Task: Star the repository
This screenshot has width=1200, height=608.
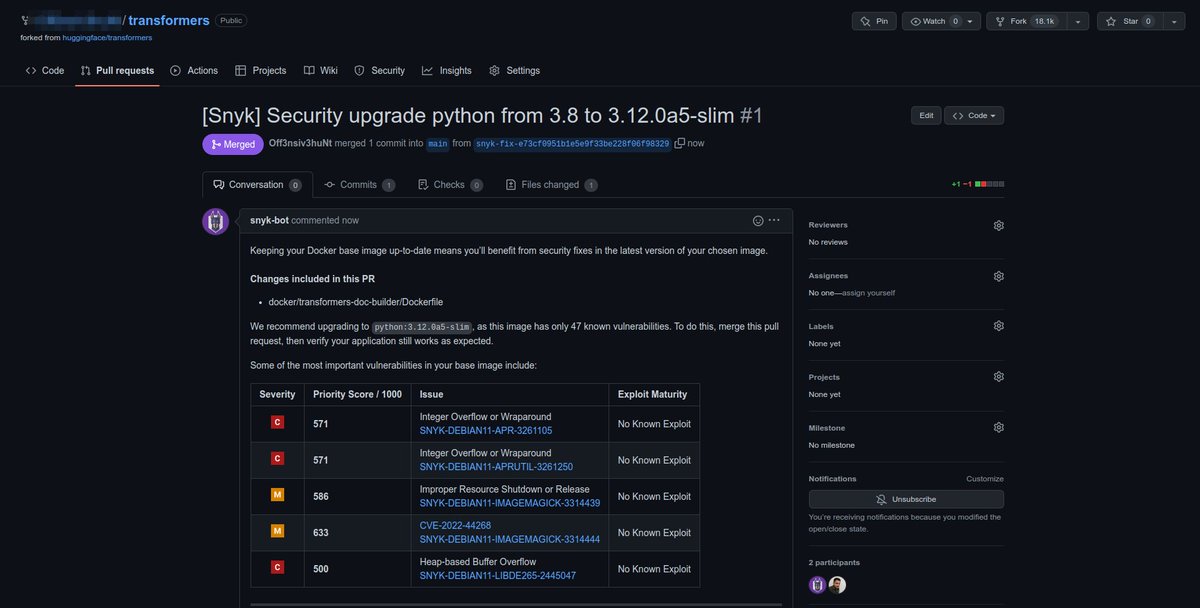Action: [1130, 21]
